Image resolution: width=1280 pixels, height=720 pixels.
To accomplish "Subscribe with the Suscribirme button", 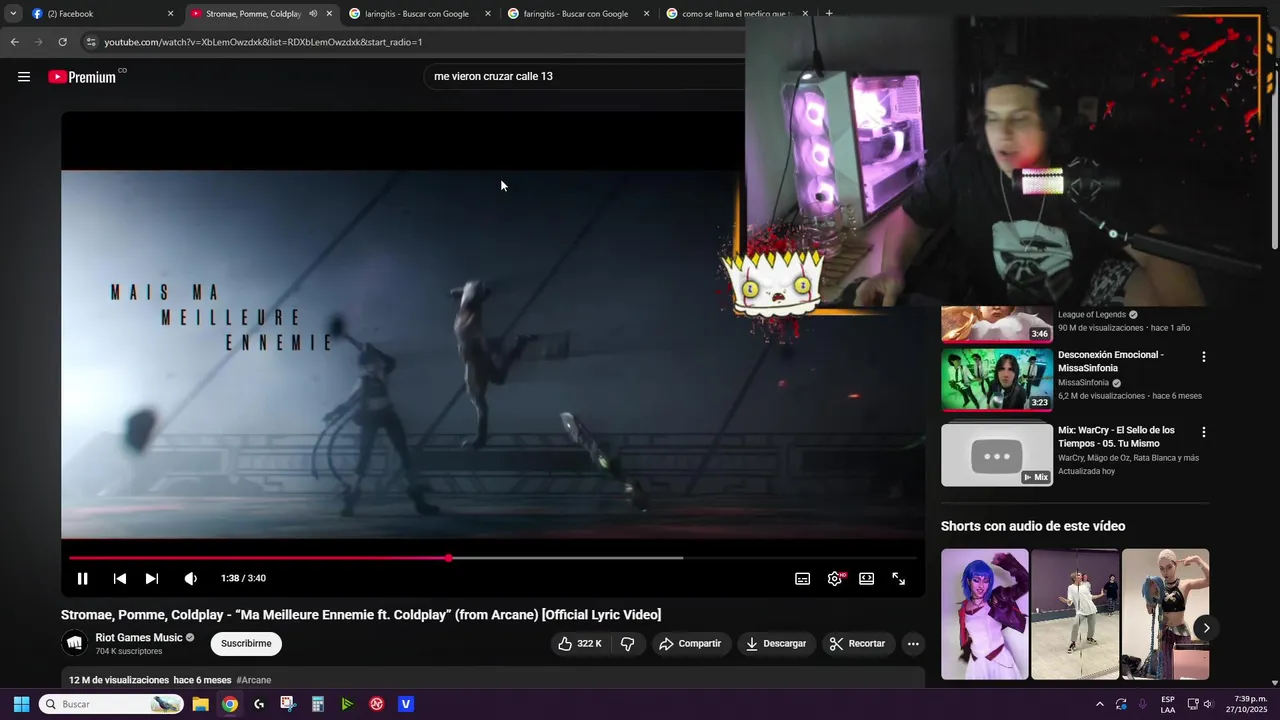I will click(x=246, y=644).
